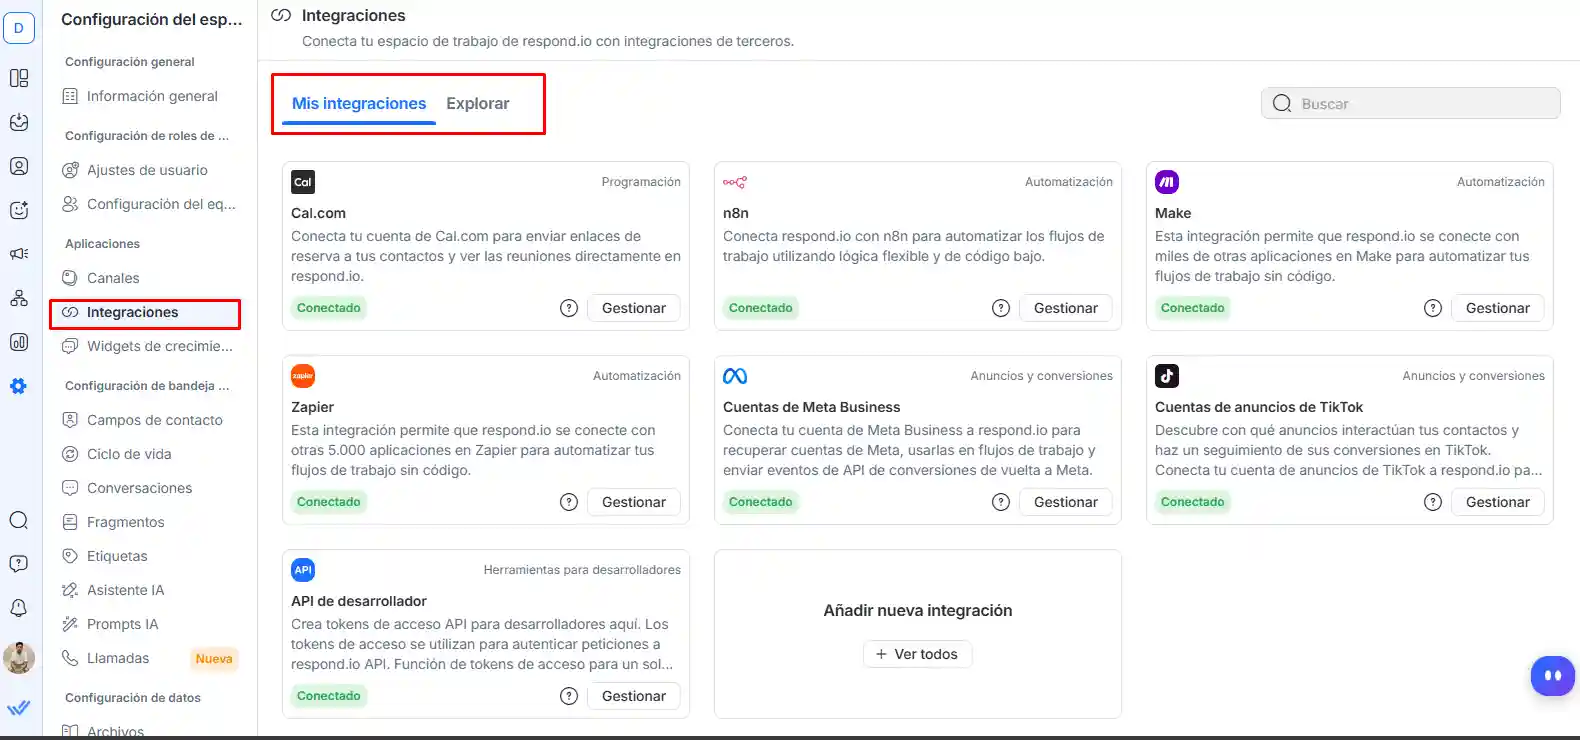Open the AI agents icon in rail
This screenshot has width=1580, height=740.
19,210
